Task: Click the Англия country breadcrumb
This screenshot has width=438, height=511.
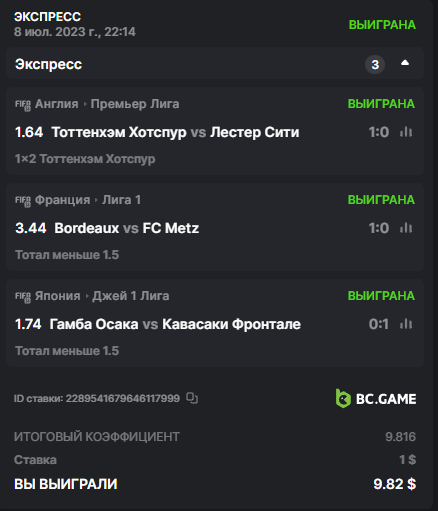Action: [x=57, y=104]
